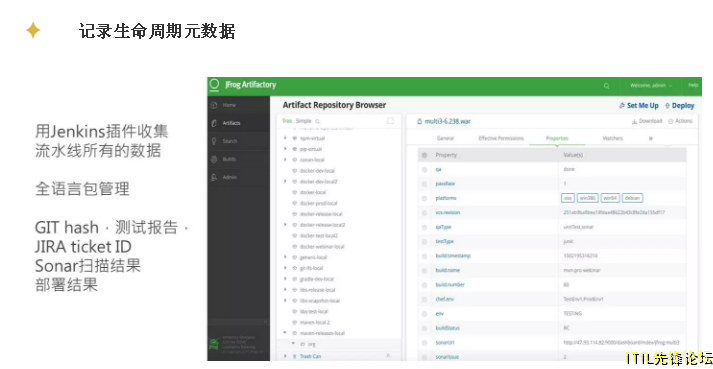Viewport: 713px width, 369px height.
Task: Expand the docker-release-local2 node
Action: 285,225
